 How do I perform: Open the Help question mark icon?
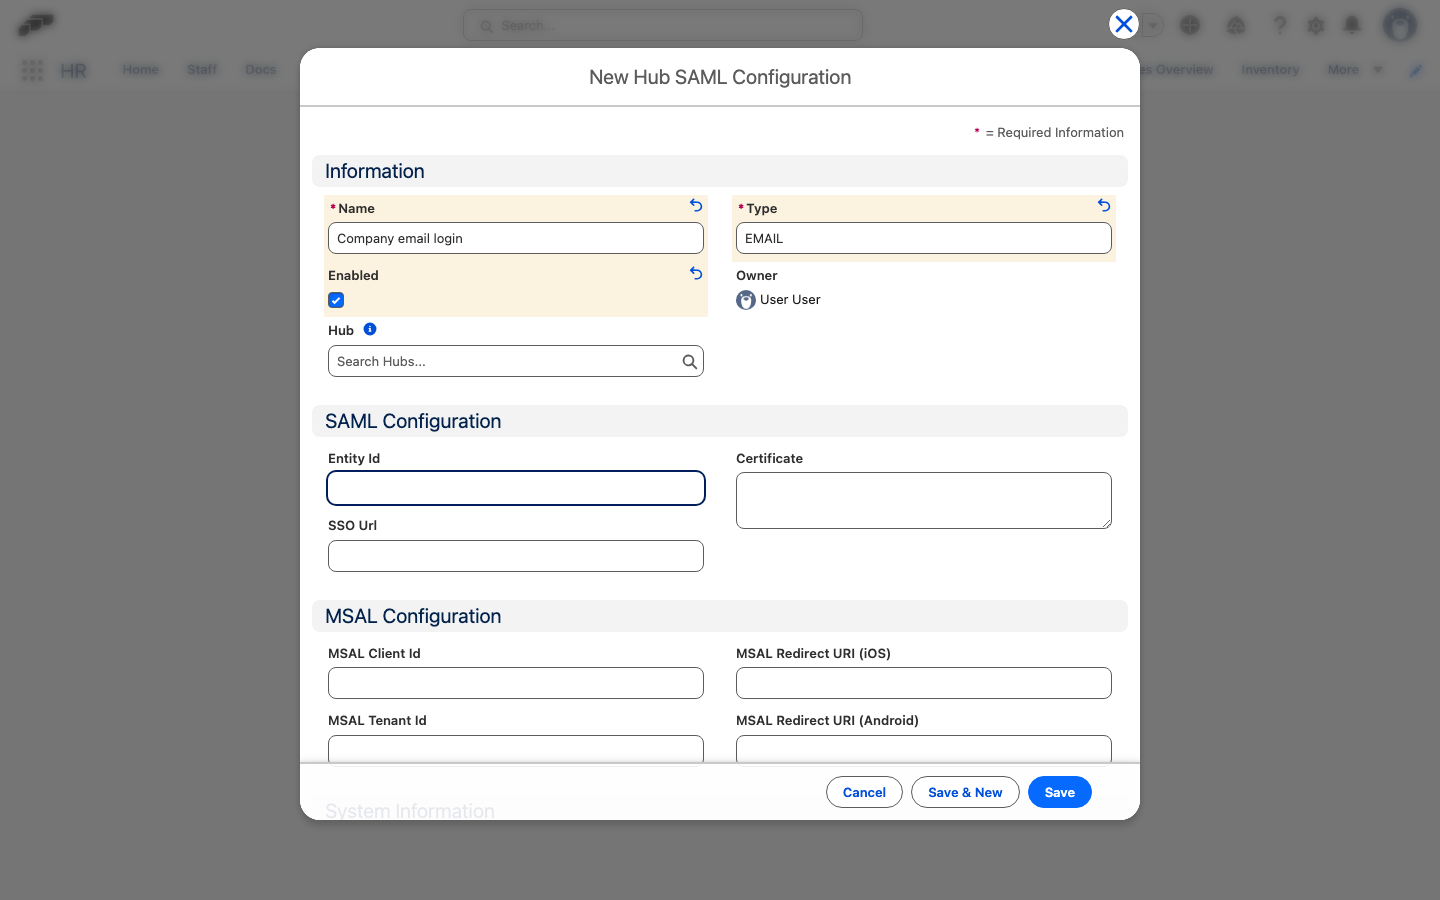coord(1279,25)
